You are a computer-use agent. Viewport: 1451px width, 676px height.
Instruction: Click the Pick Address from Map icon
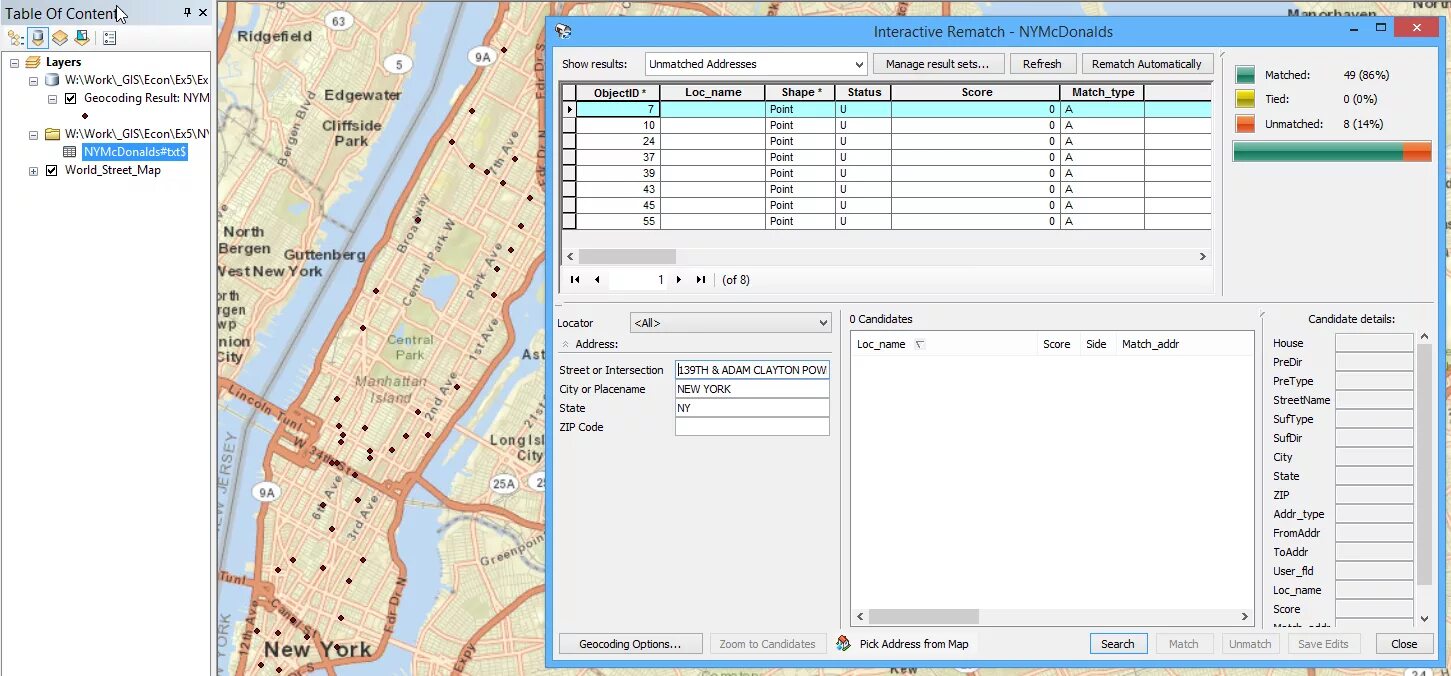[x=844, y=644]
